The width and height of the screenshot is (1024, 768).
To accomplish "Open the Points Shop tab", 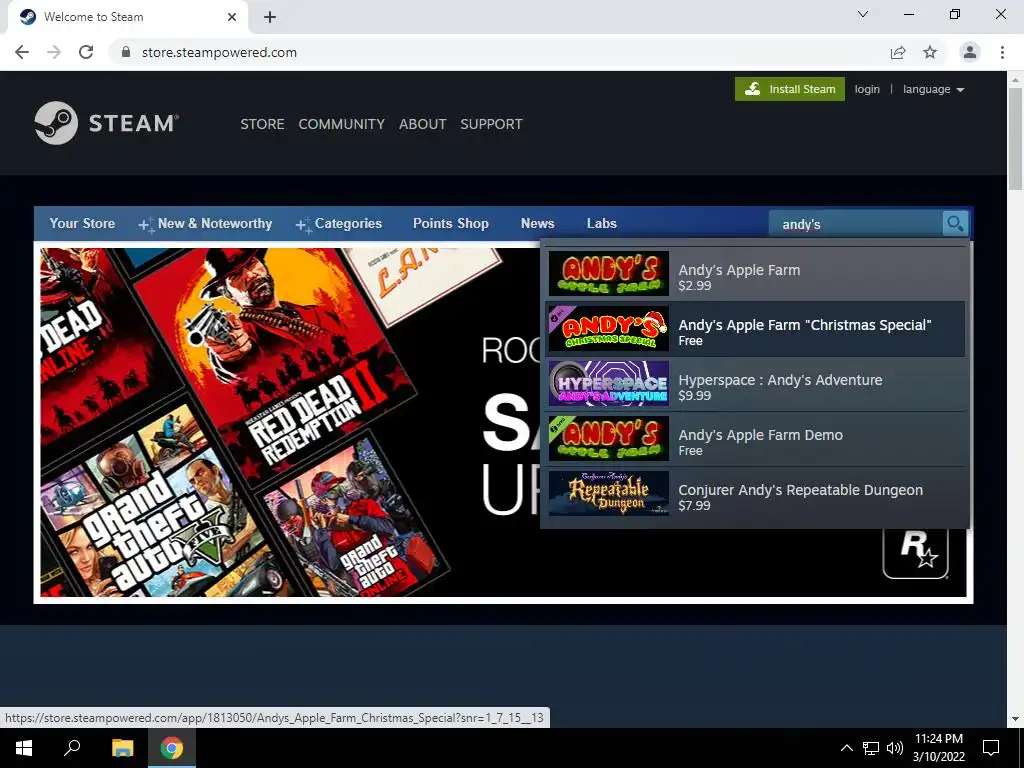I will click(451, 223).
